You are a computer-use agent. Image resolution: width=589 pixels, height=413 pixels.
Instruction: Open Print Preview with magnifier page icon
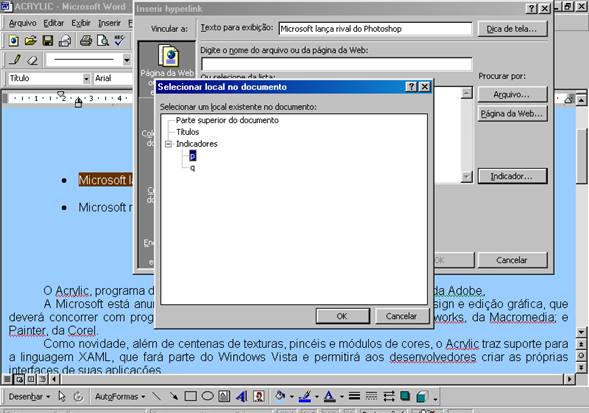[103, 41]
